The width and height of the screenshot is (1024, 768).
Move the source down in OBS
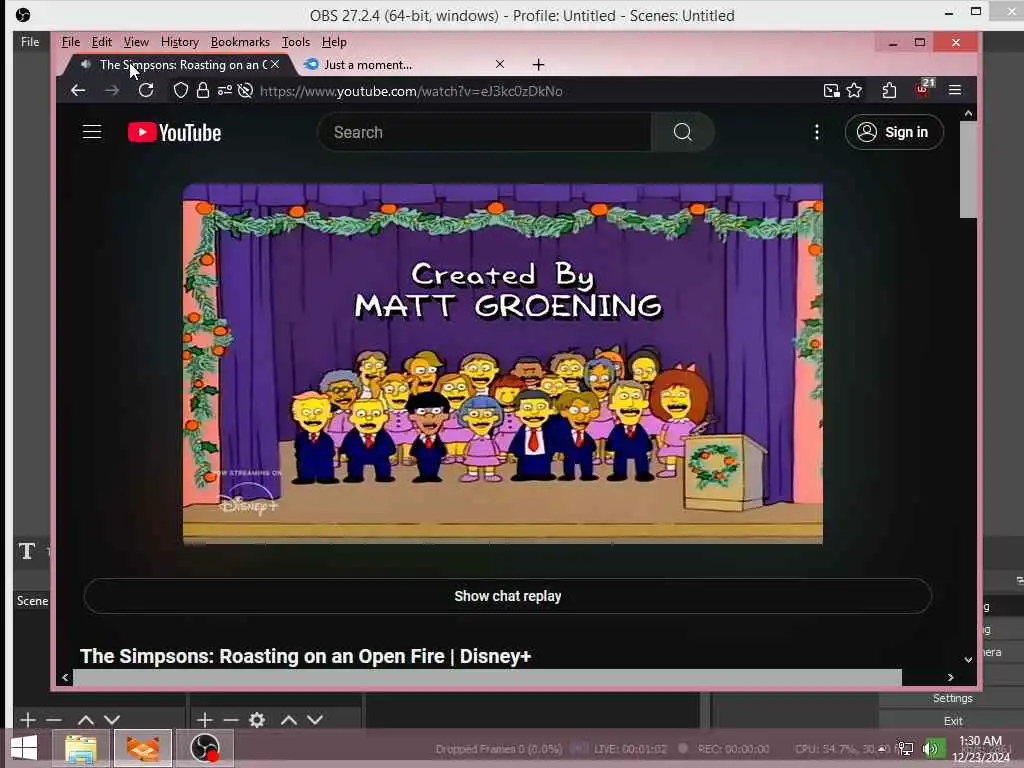tap(315, 720)
